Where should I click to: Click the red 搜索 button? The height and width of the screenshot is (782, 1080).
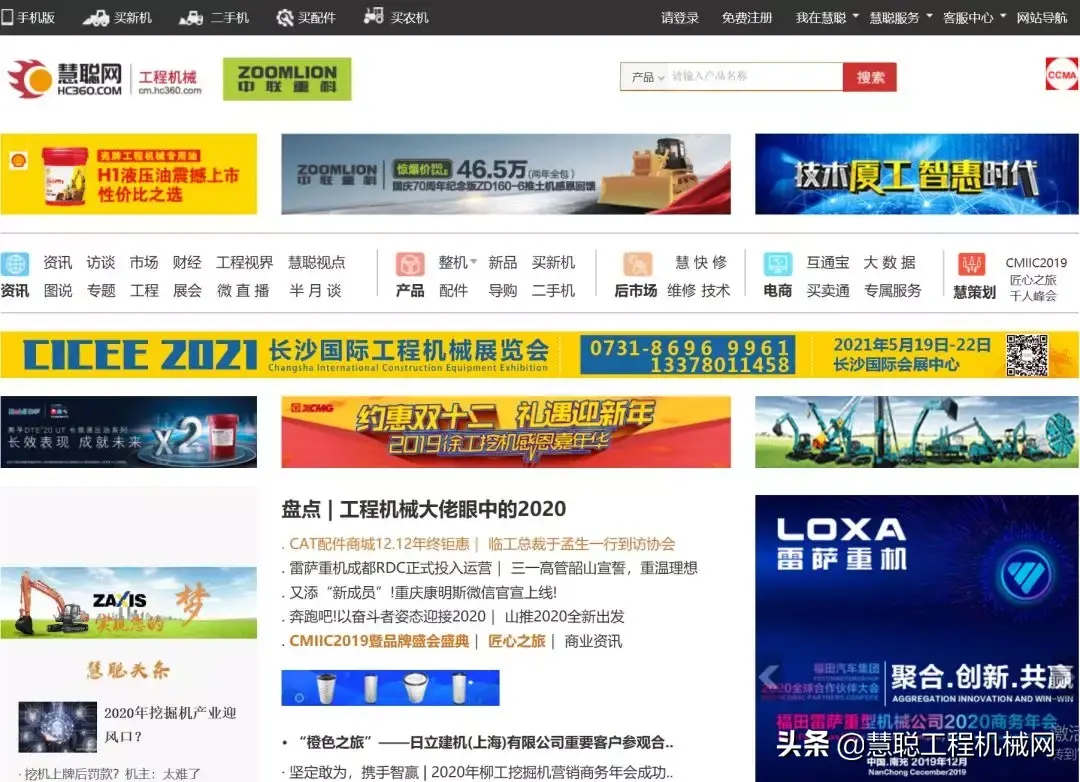[870, 77]
